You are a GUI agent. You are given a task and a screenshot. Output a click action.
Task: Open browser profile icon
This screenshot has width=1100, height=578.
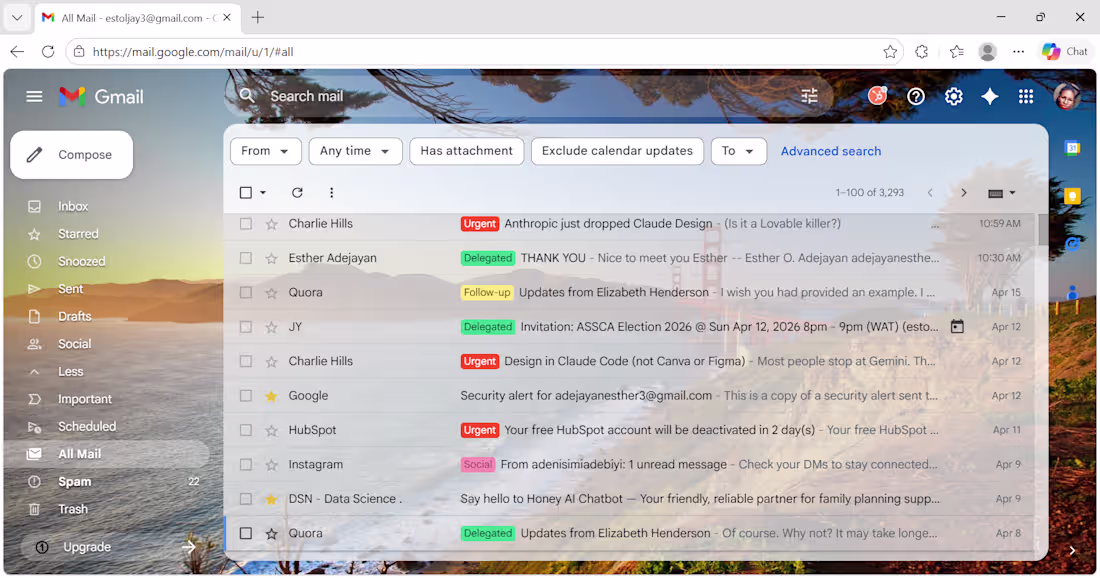[x=988, y=51]
